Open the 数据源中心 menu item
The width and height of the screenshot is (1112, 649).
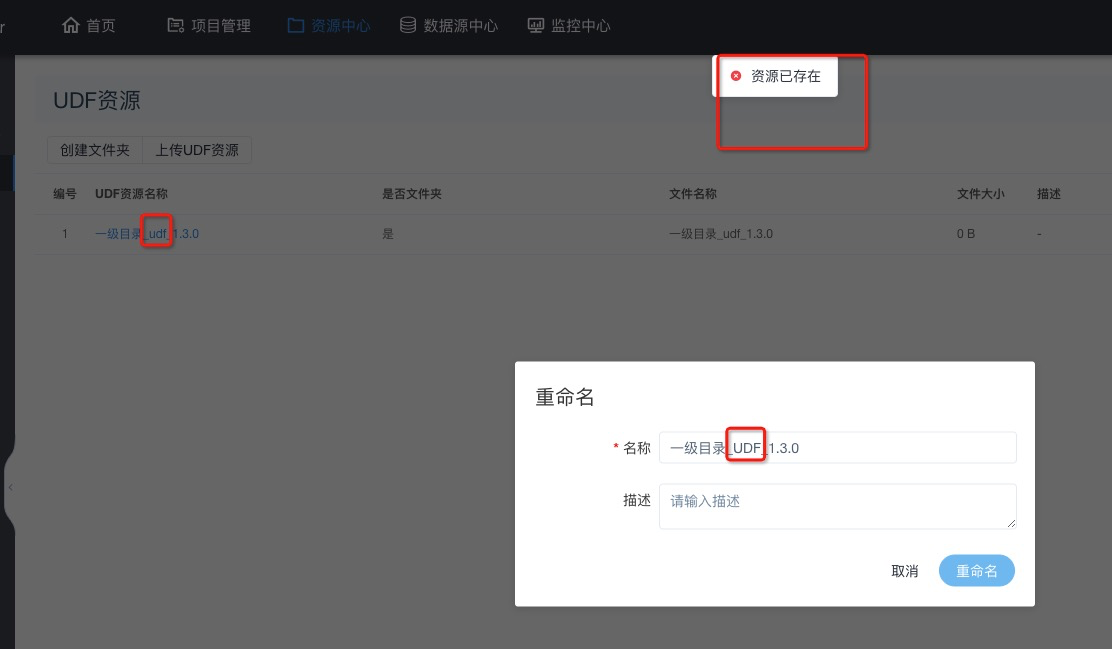(x=449, y=26)
